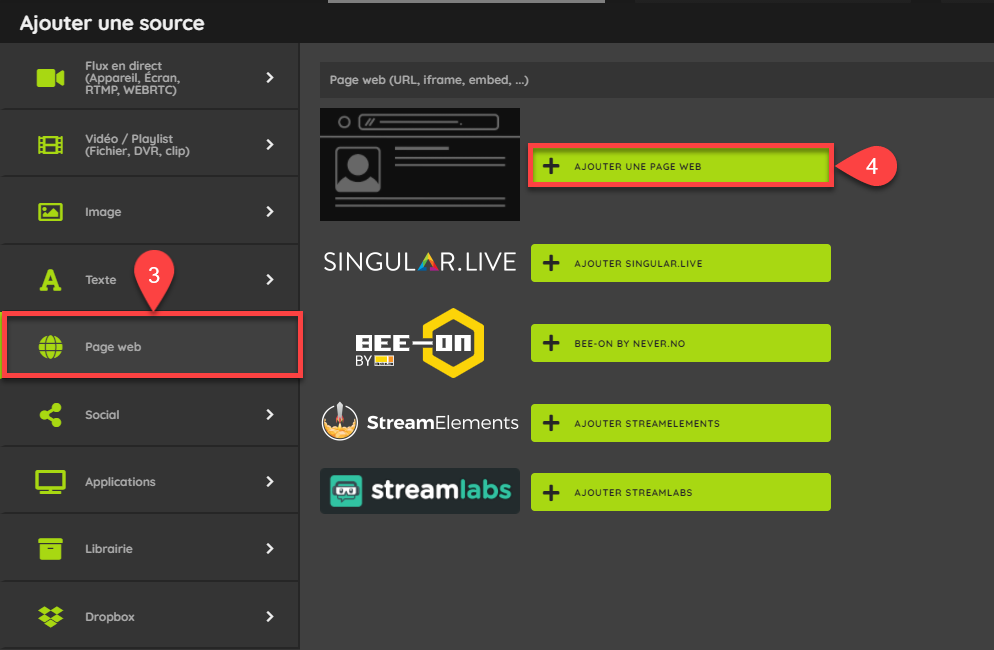This screenshot has height=650, width=994.
Task: Click the Ajouter StreamElements button
Action: point(681,423)
